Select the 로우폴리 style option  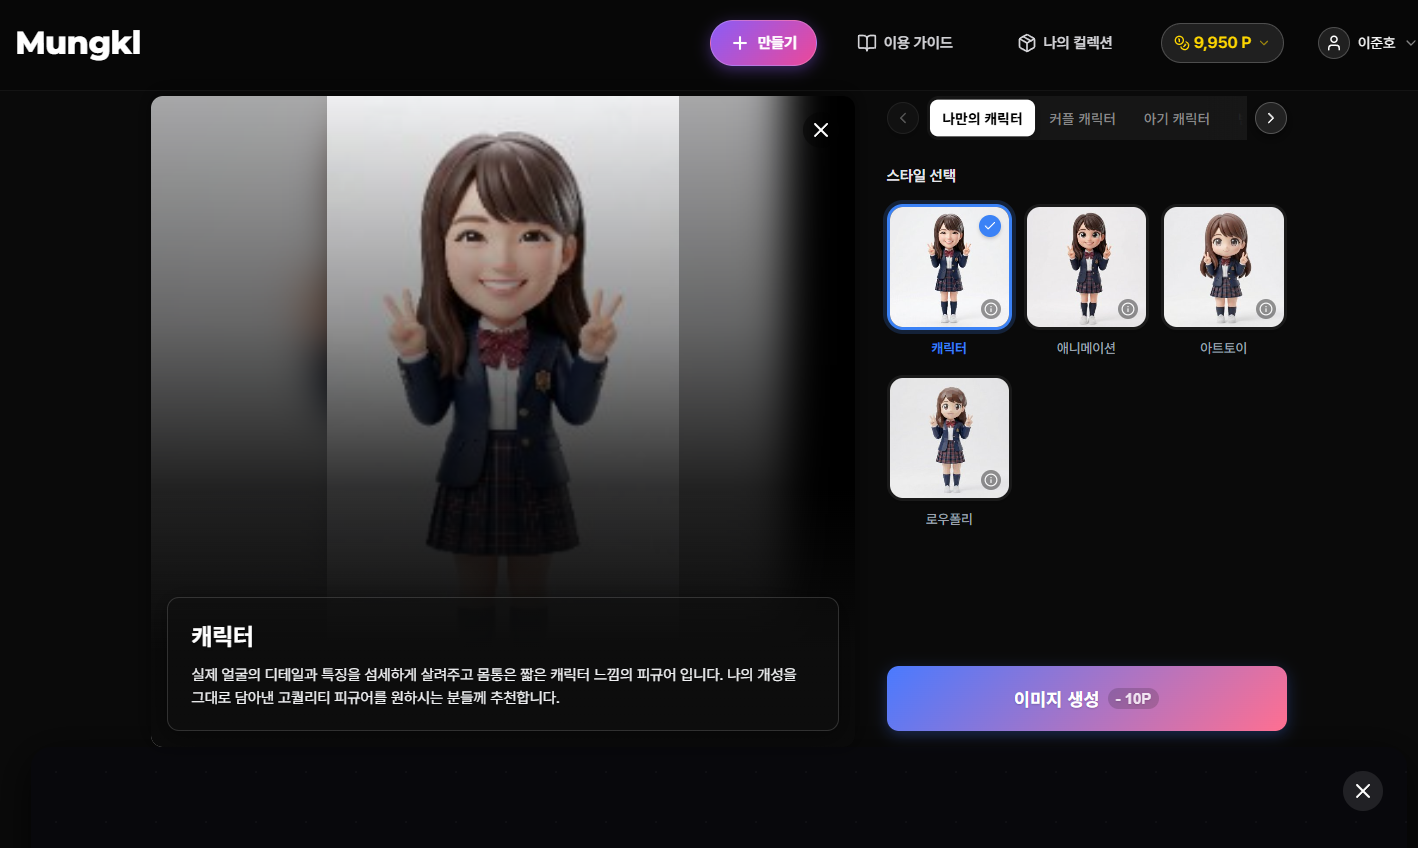point(949,438)
